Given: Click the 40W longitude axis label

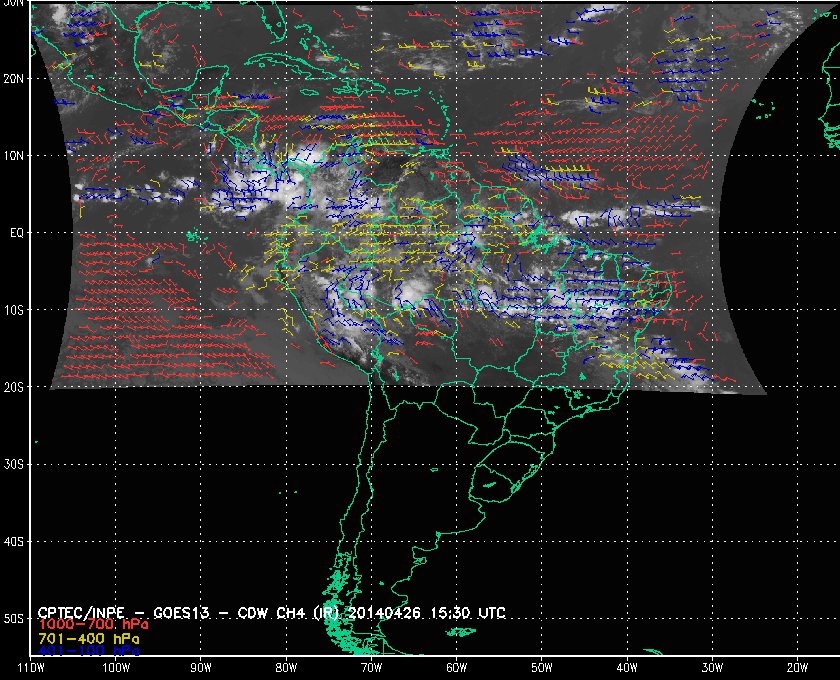Looking at the screenshot, I should (626, 667).
